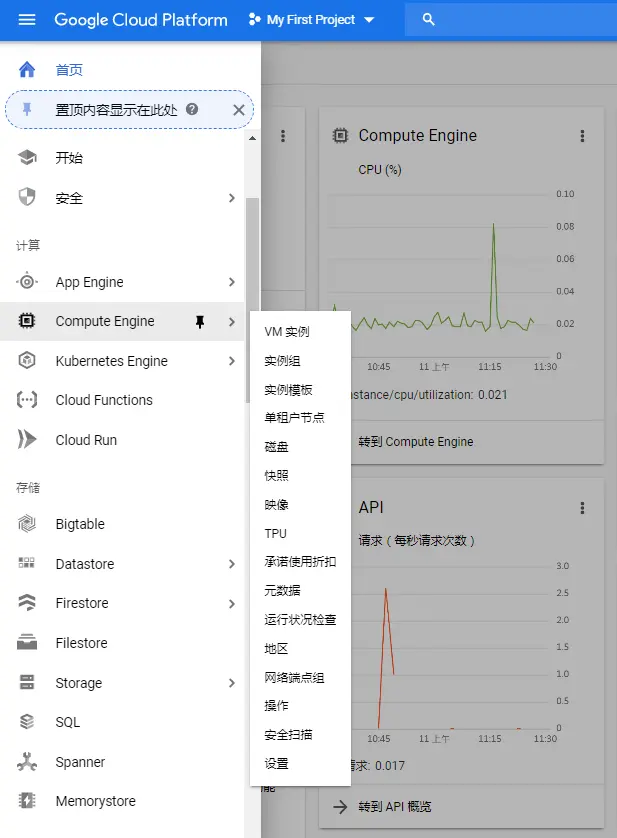Image resolution: width=617 pixels, height=838 pixels.
Task: Click the sidebar's vertical scrollbar thumb
Action: click(x=252, y=299)
